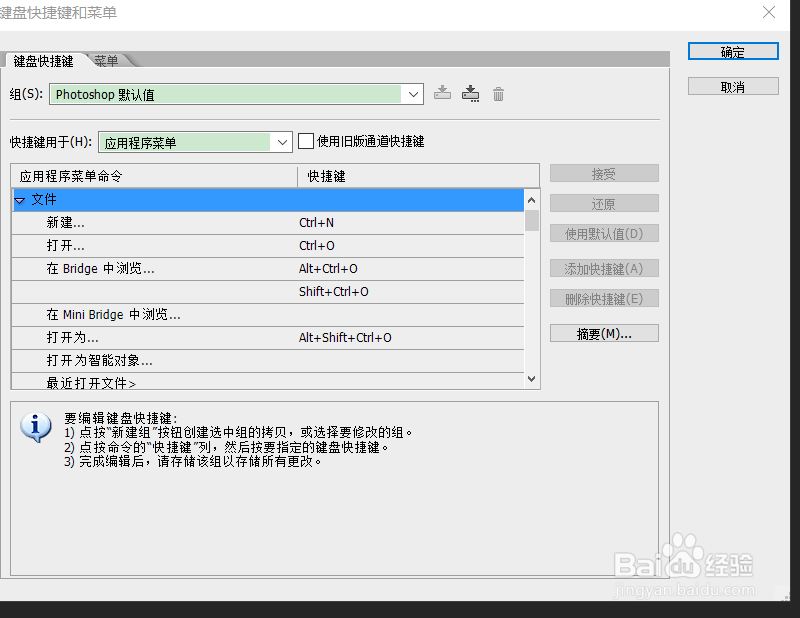Click the command list scrollbar thumb
800x618 pixels.
(532, 220)
